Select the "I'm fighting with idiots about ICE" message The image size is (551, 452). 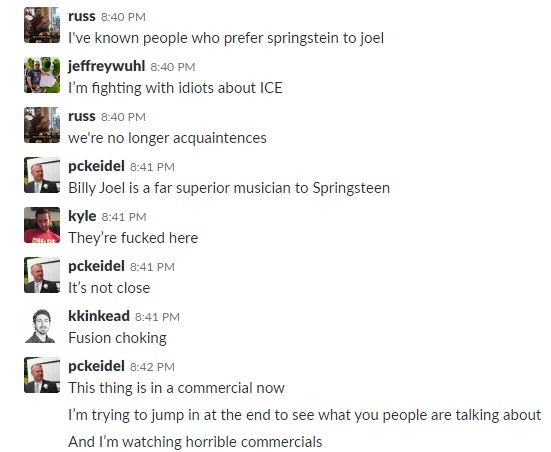(175, 88)
